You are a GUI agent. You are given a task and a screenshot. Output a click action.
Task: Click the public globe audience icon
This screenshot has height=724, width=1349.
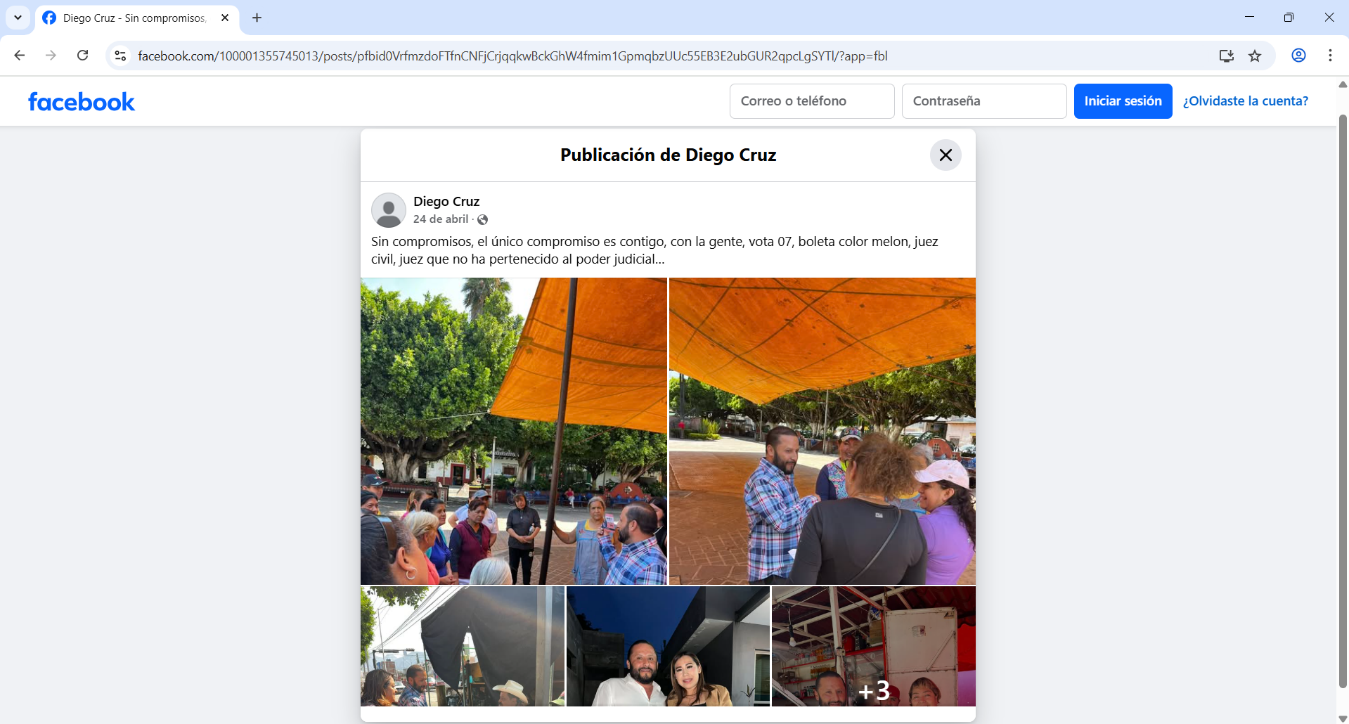(483, 219)
